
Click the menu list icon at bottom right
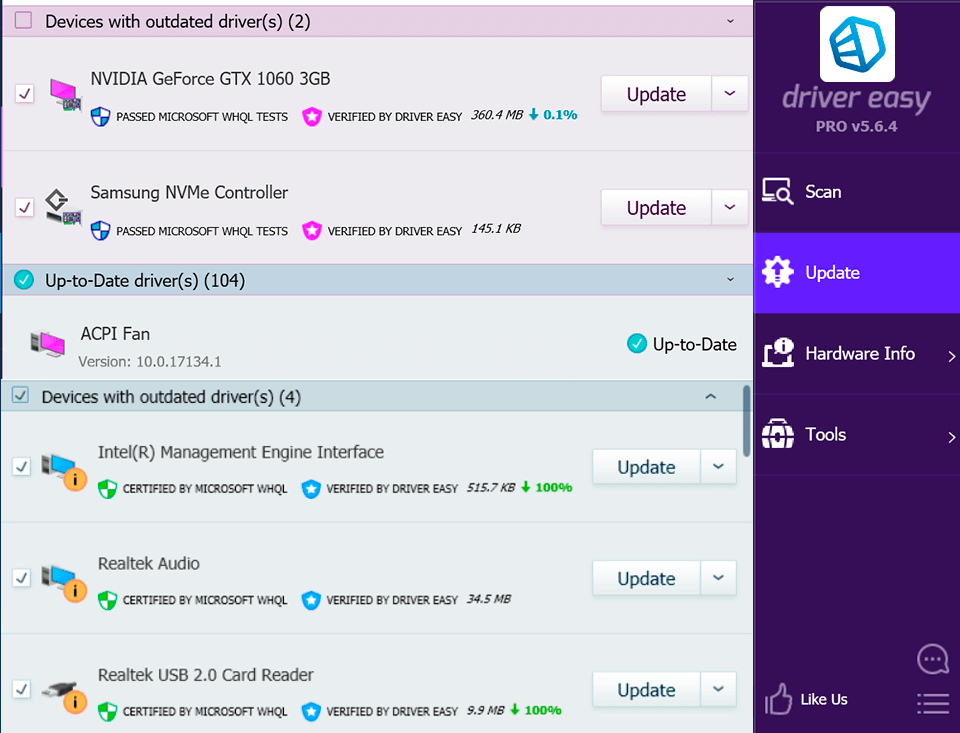(x=932, y=703)
